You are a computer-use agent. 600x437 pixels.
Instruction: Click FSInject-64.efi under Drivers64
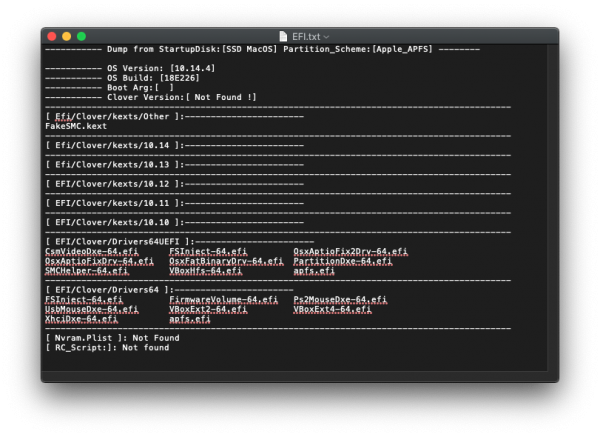coord(84,300)
